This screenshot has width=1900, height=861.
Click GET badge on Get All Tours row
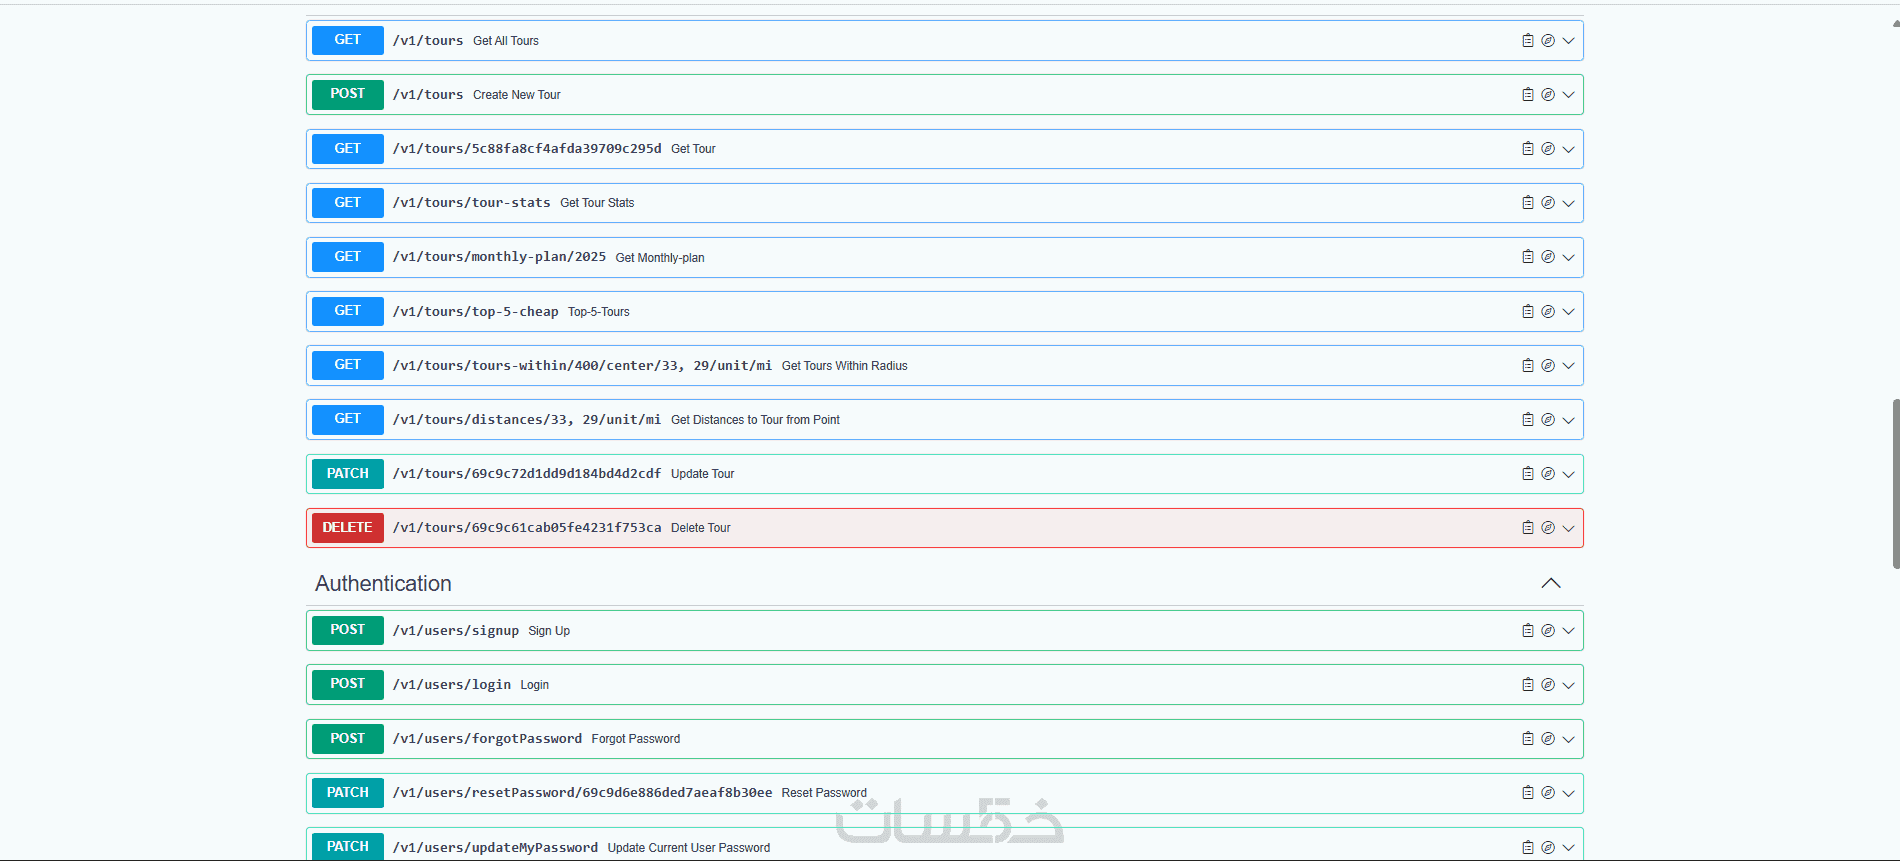(348, 40)
